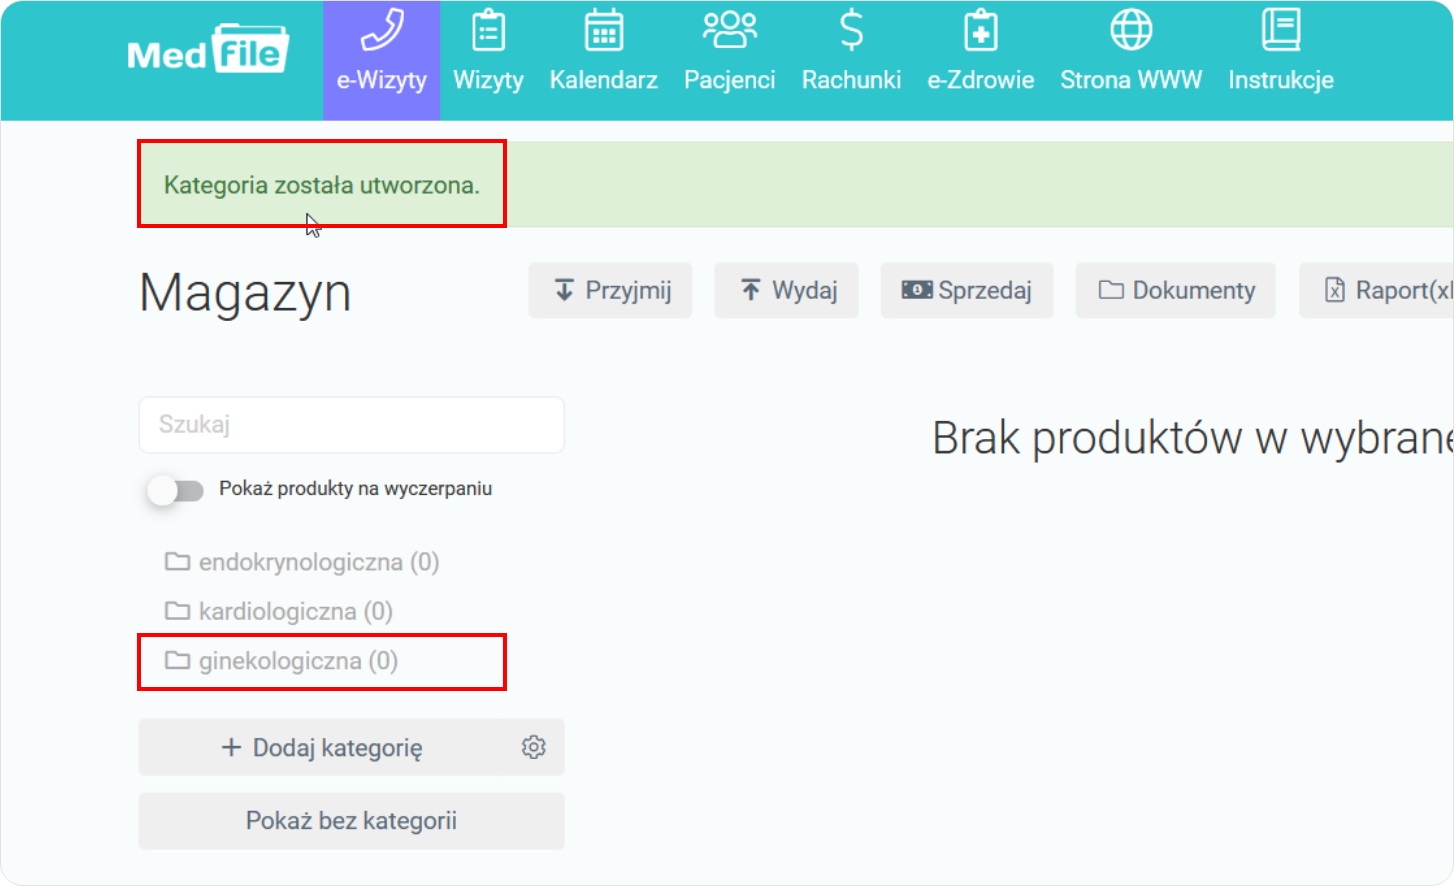The width and height of the screenshot is (1454, 886).
Task: Select ginekologiczna (0) category
Action: [281, 661]
